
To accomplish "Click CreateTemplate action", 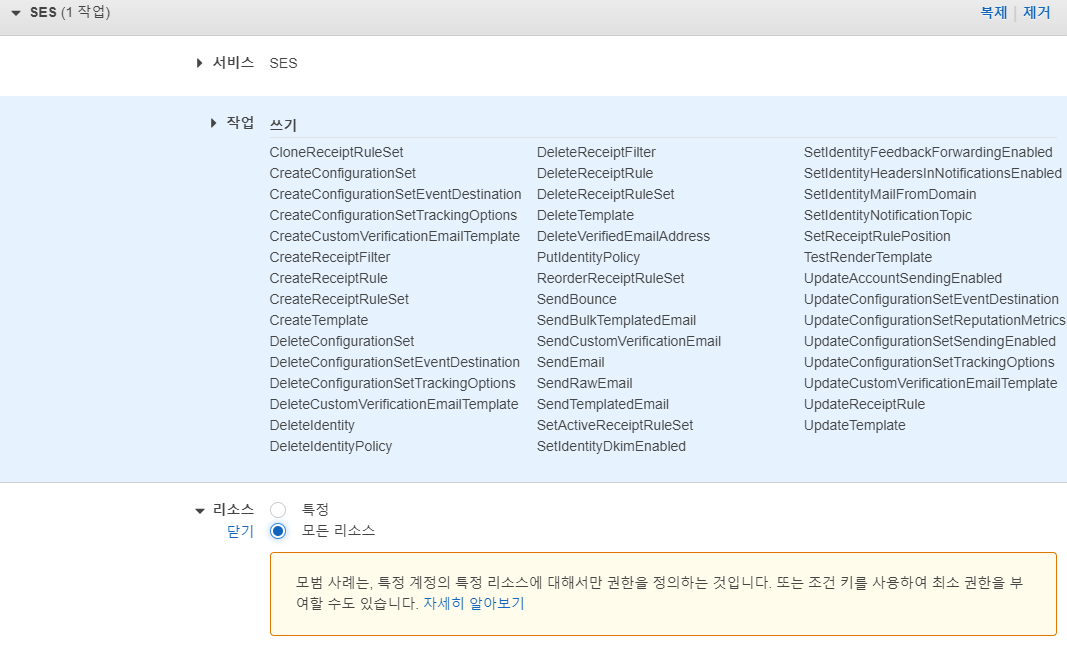I will [x=318, y=321].
